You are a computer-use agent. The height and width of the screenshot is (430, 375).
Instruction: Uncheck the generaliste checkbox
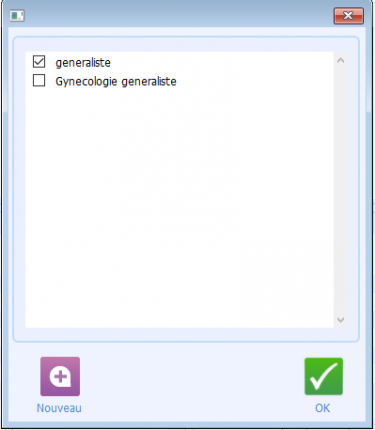pyautogui.click(x=39, y=62)
